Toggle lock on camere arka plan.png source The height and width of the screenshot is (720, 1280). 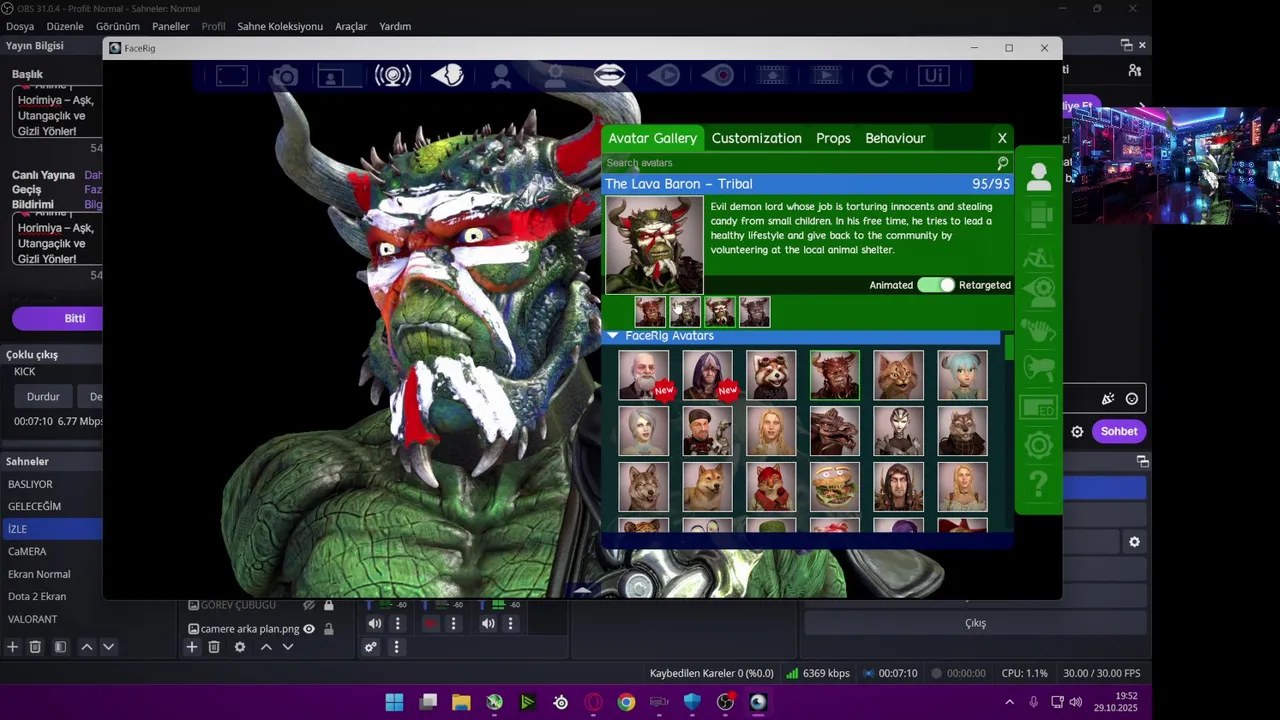point(328,629)
